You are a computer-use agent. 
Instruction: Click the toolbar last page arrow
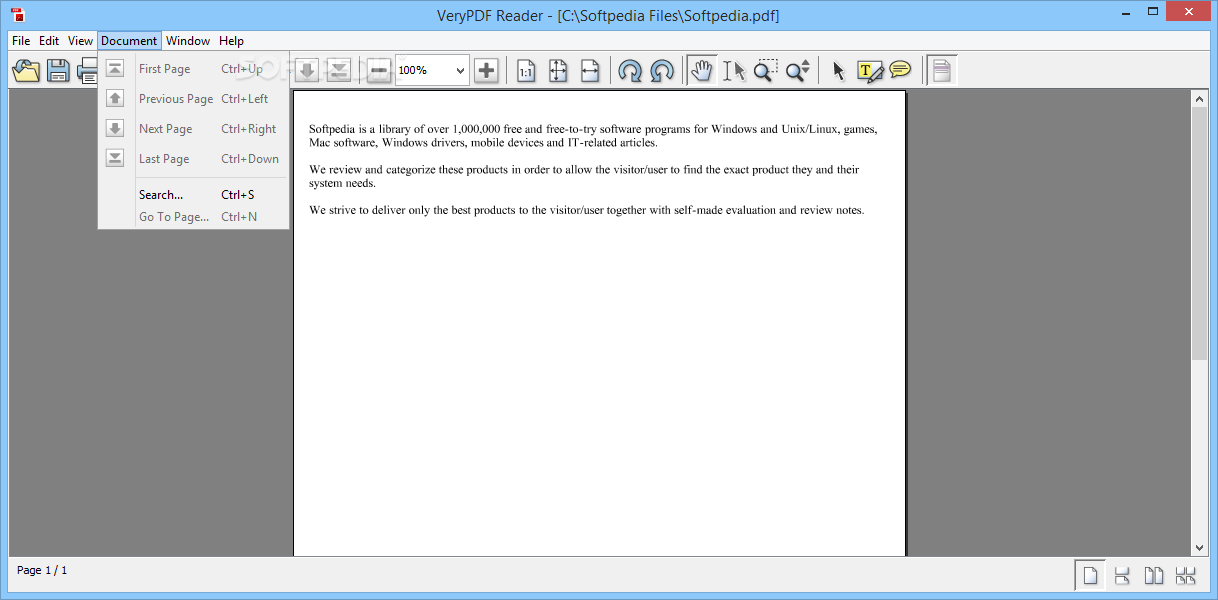tap(339, 70)
